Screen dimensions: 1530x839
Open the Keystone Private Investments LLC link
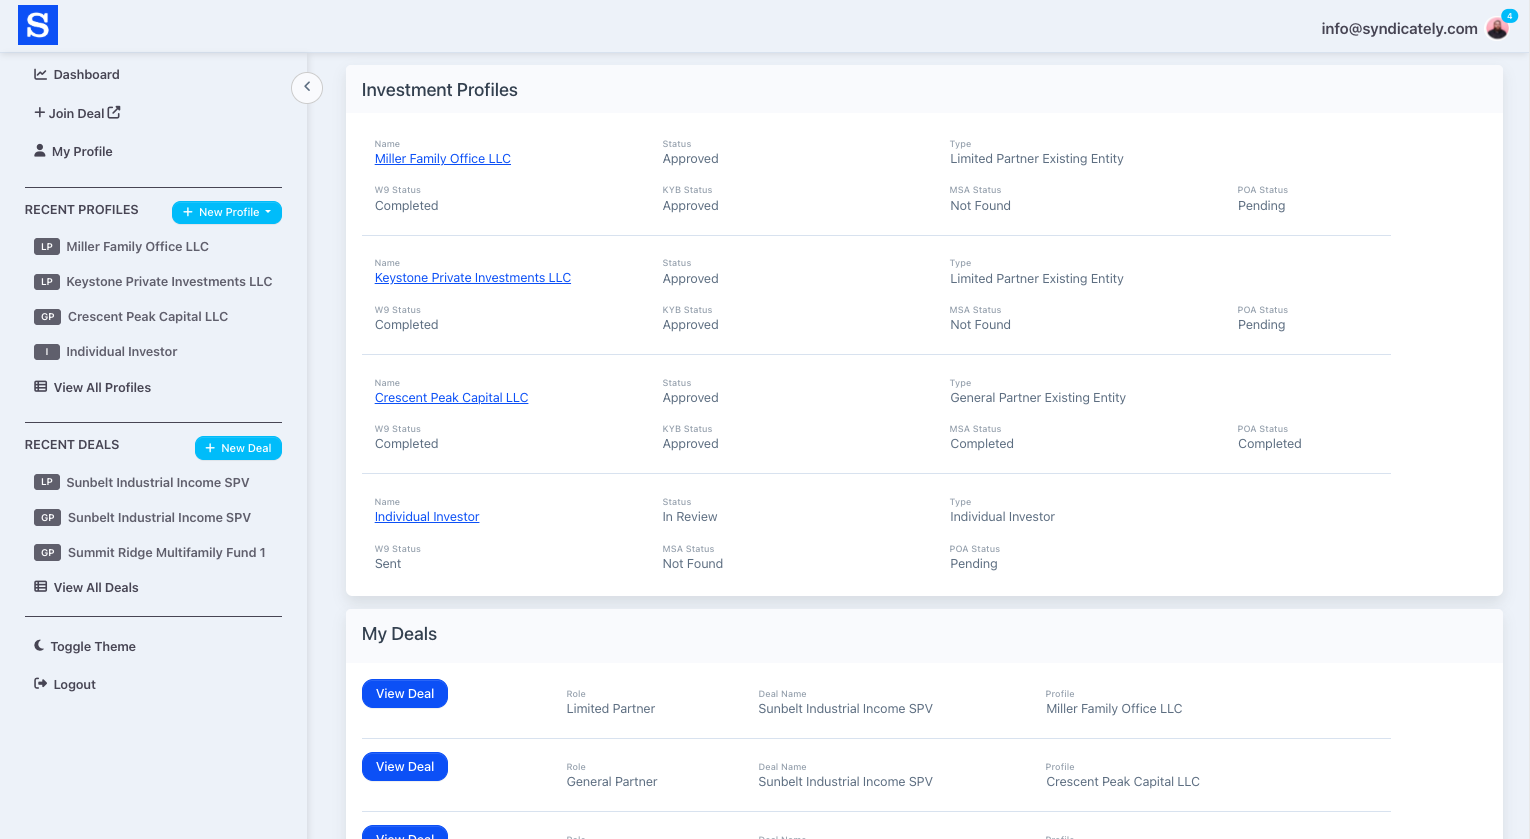[x=472, y=278]
